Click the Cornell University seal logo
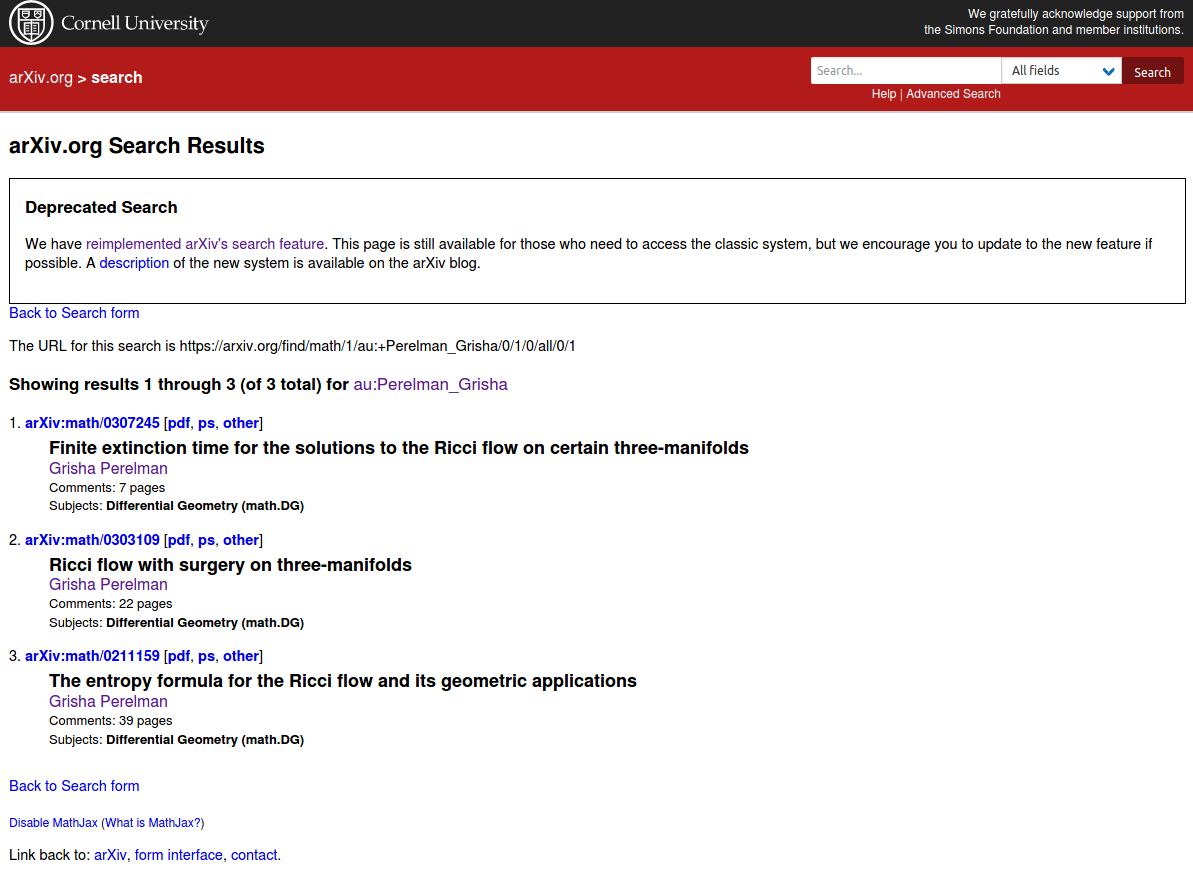This screenshot has width=1193, height=879. 31,23
